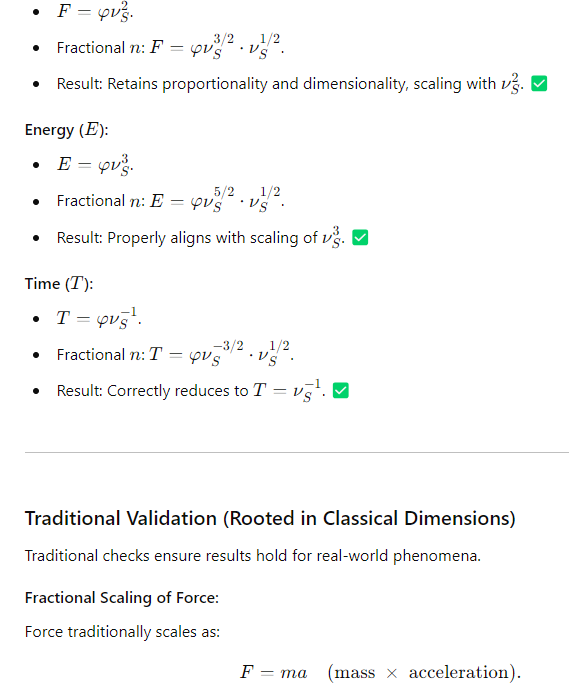Click the Time (T) subheading
The height and width of the screenshot is (691, 569).
point(59,283)
